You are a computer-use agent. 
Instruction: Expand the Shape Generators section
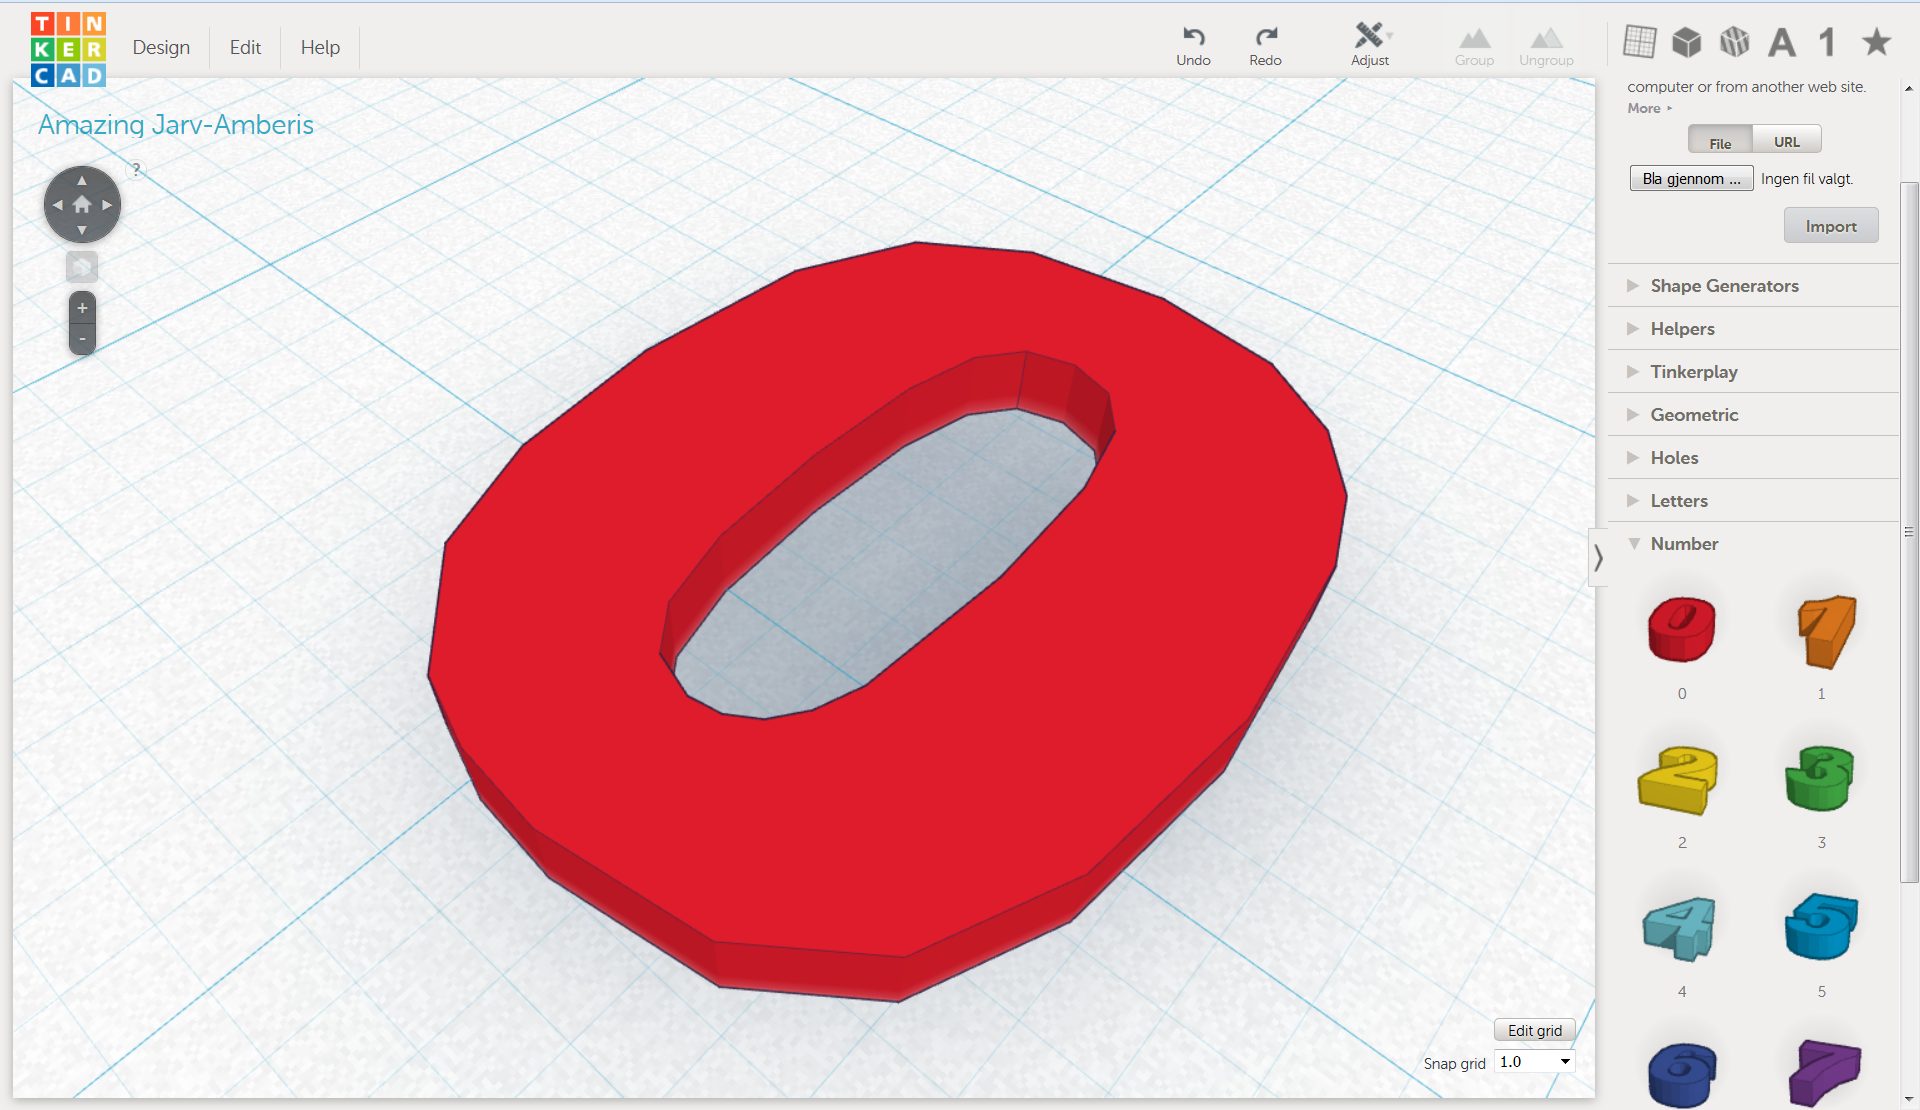1723,285
